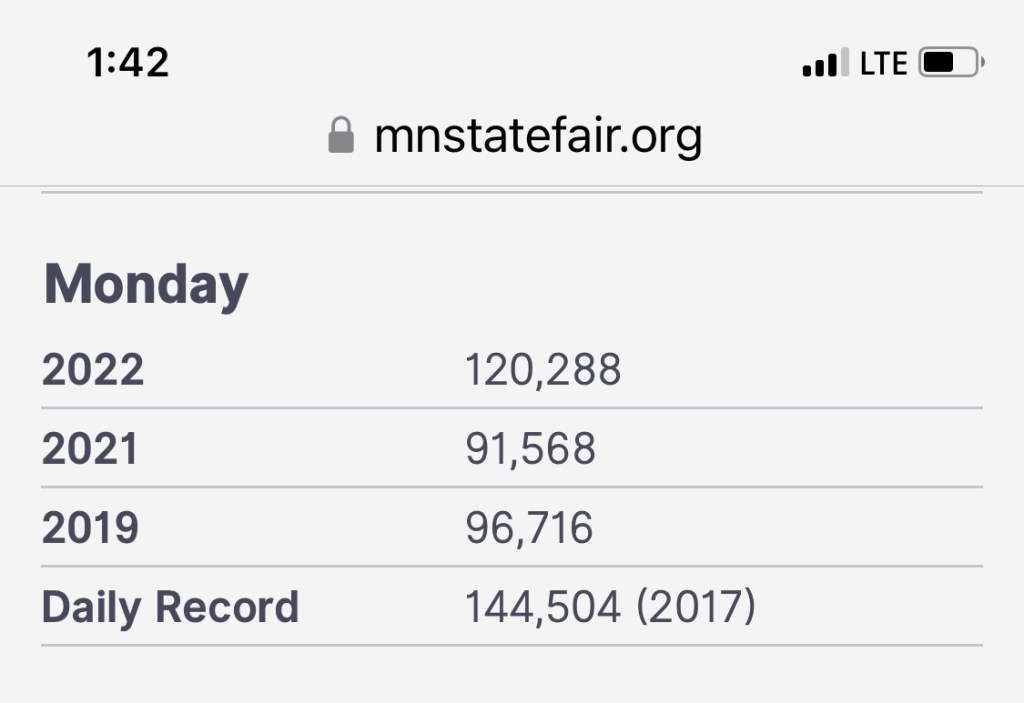Tap the 2022 row label
Viewport: 1024px width, 703px height.
93,370
